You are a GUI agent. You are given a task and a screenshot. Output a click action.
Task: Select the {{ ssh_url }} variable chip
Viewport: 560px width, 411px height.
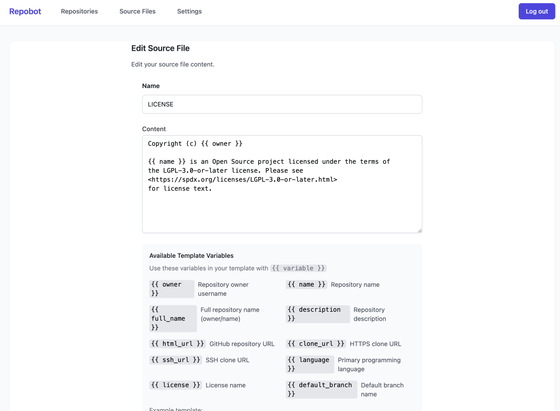tap(175, 360)
